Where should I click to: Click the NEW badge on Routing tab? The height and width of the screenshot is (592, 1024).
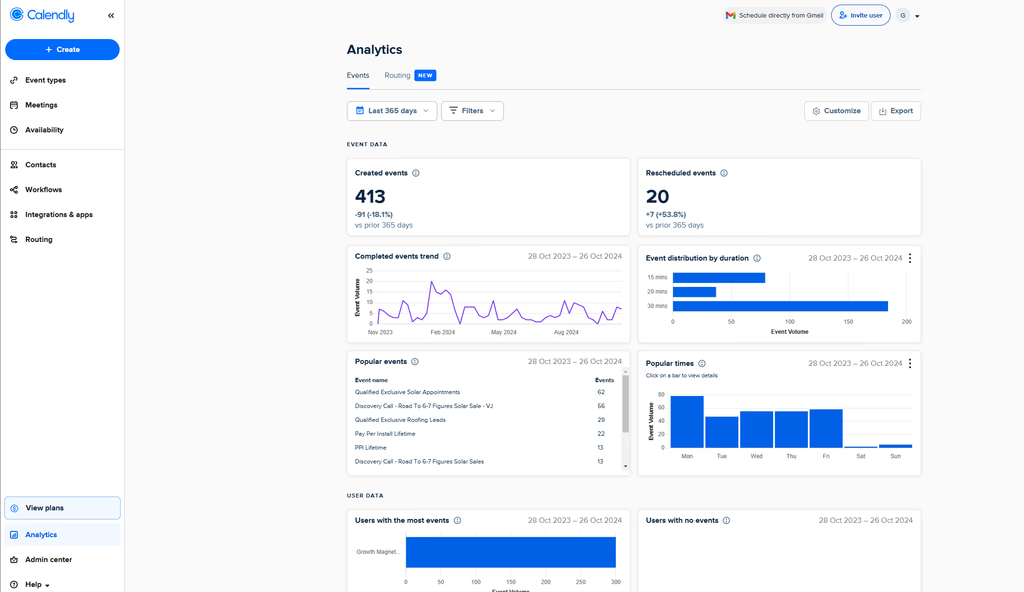[x=425, y=76]
